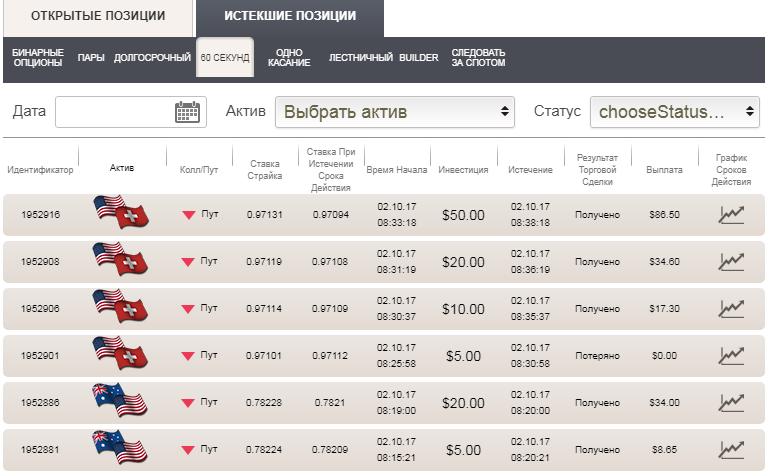Click the $17.30 payout value

[x=664, y=309]
